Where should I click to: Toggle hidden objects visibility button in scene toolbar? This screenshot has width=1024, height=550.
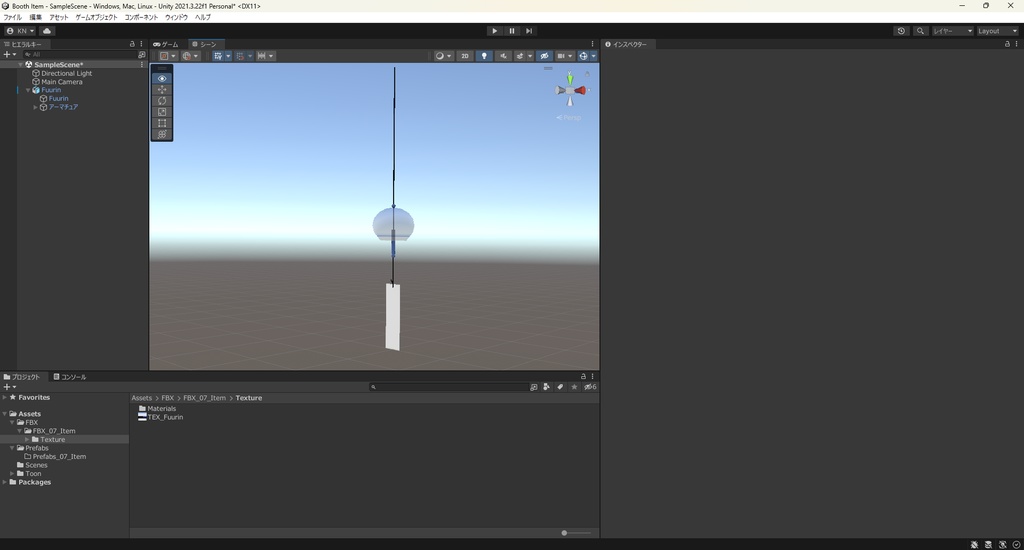click(544, 56)
